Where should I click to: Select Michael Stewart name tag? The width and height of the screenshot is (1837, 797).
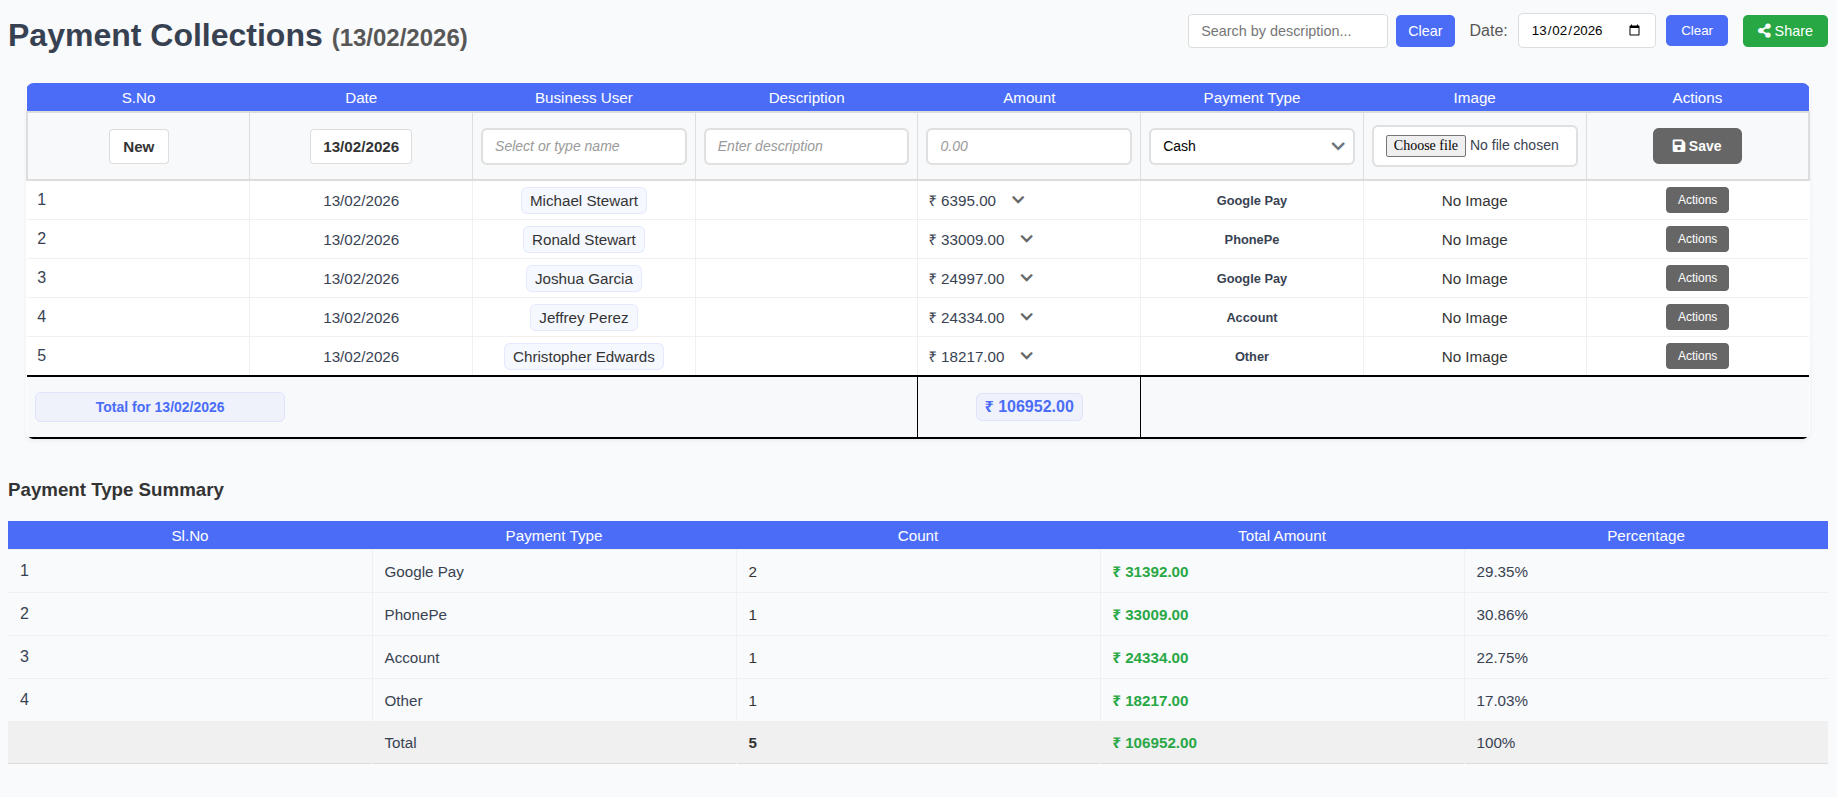[x=584, y=201]
